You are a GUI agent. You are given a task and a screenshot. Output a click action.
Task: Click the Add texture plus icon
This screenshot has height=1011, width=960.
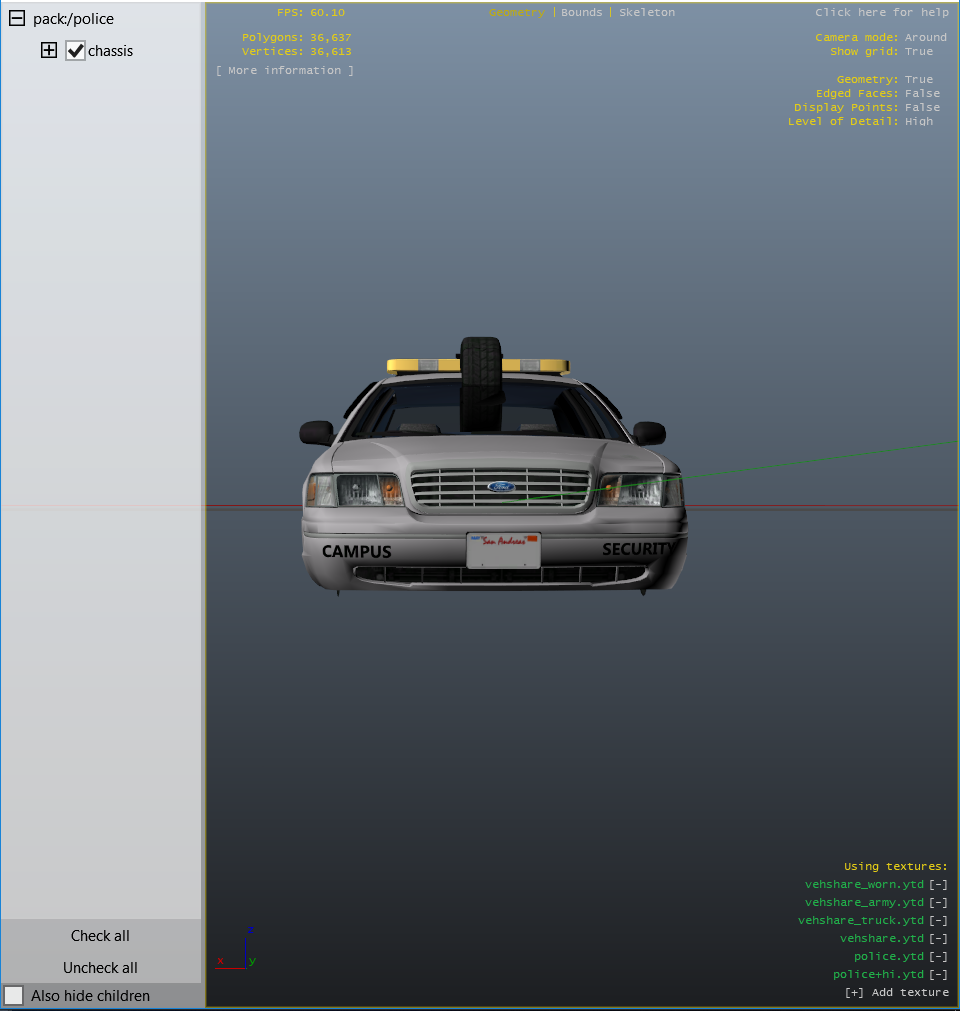854,993
